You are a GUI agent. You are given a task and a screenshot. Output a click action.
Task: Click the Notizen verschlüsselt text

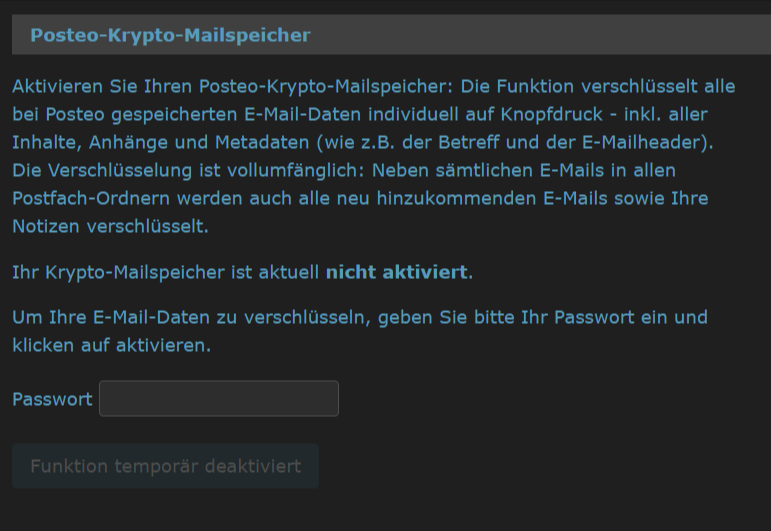[110, 226]
